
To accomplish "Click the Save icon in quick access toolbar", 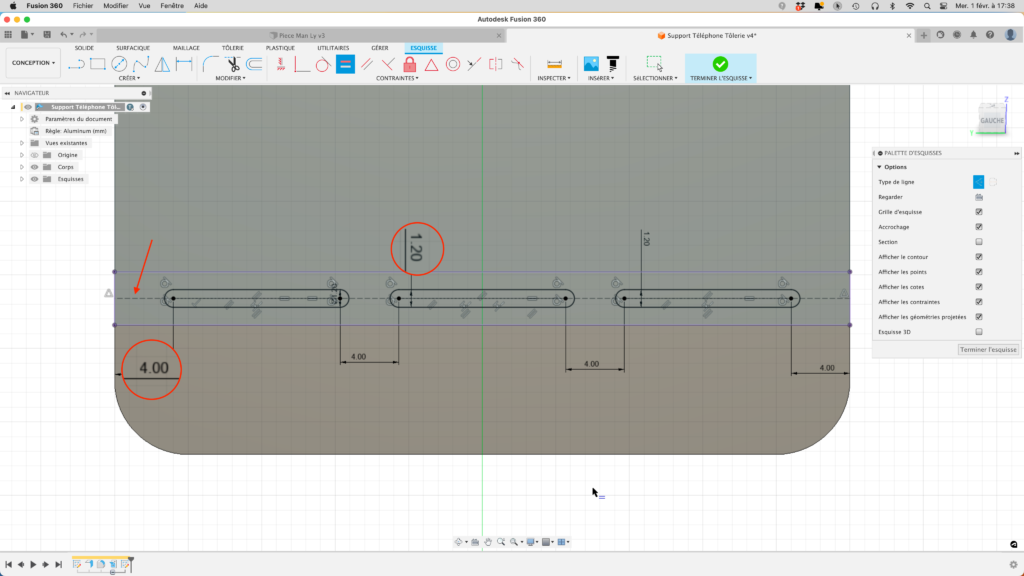I will tap(47, 35).
